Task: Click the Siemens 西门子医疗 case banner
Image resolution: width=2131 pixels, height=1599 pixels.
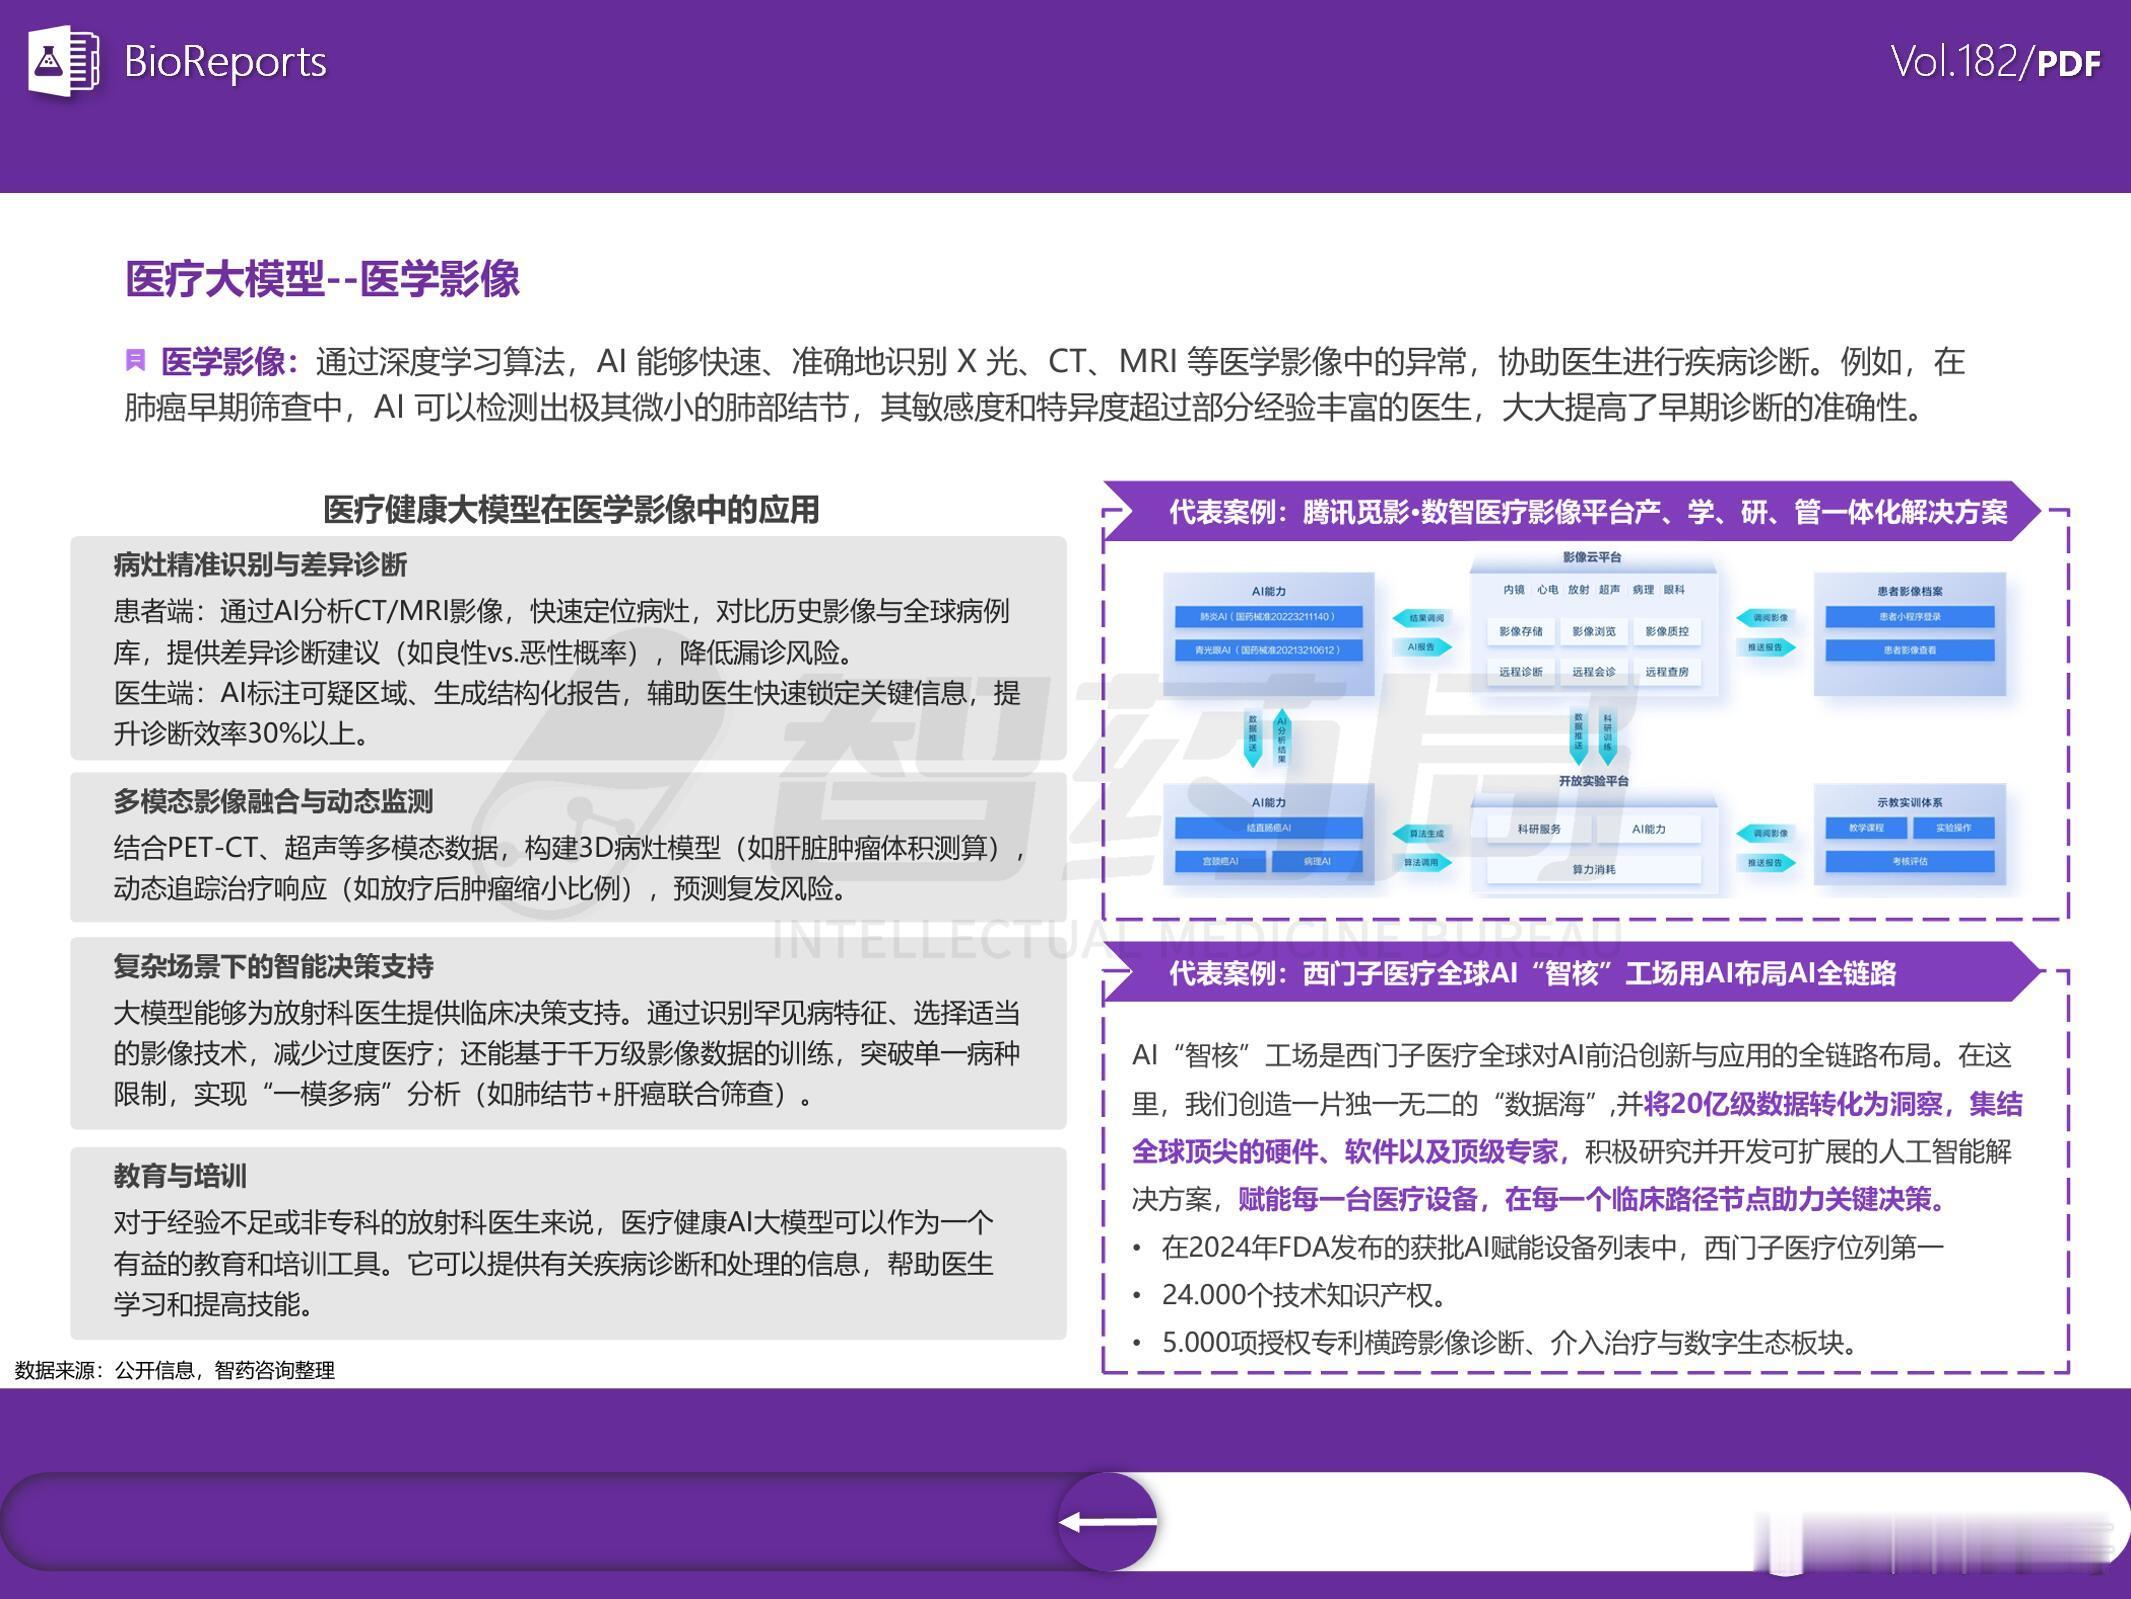Action: pyautogui.click(x=1573, y=972)
